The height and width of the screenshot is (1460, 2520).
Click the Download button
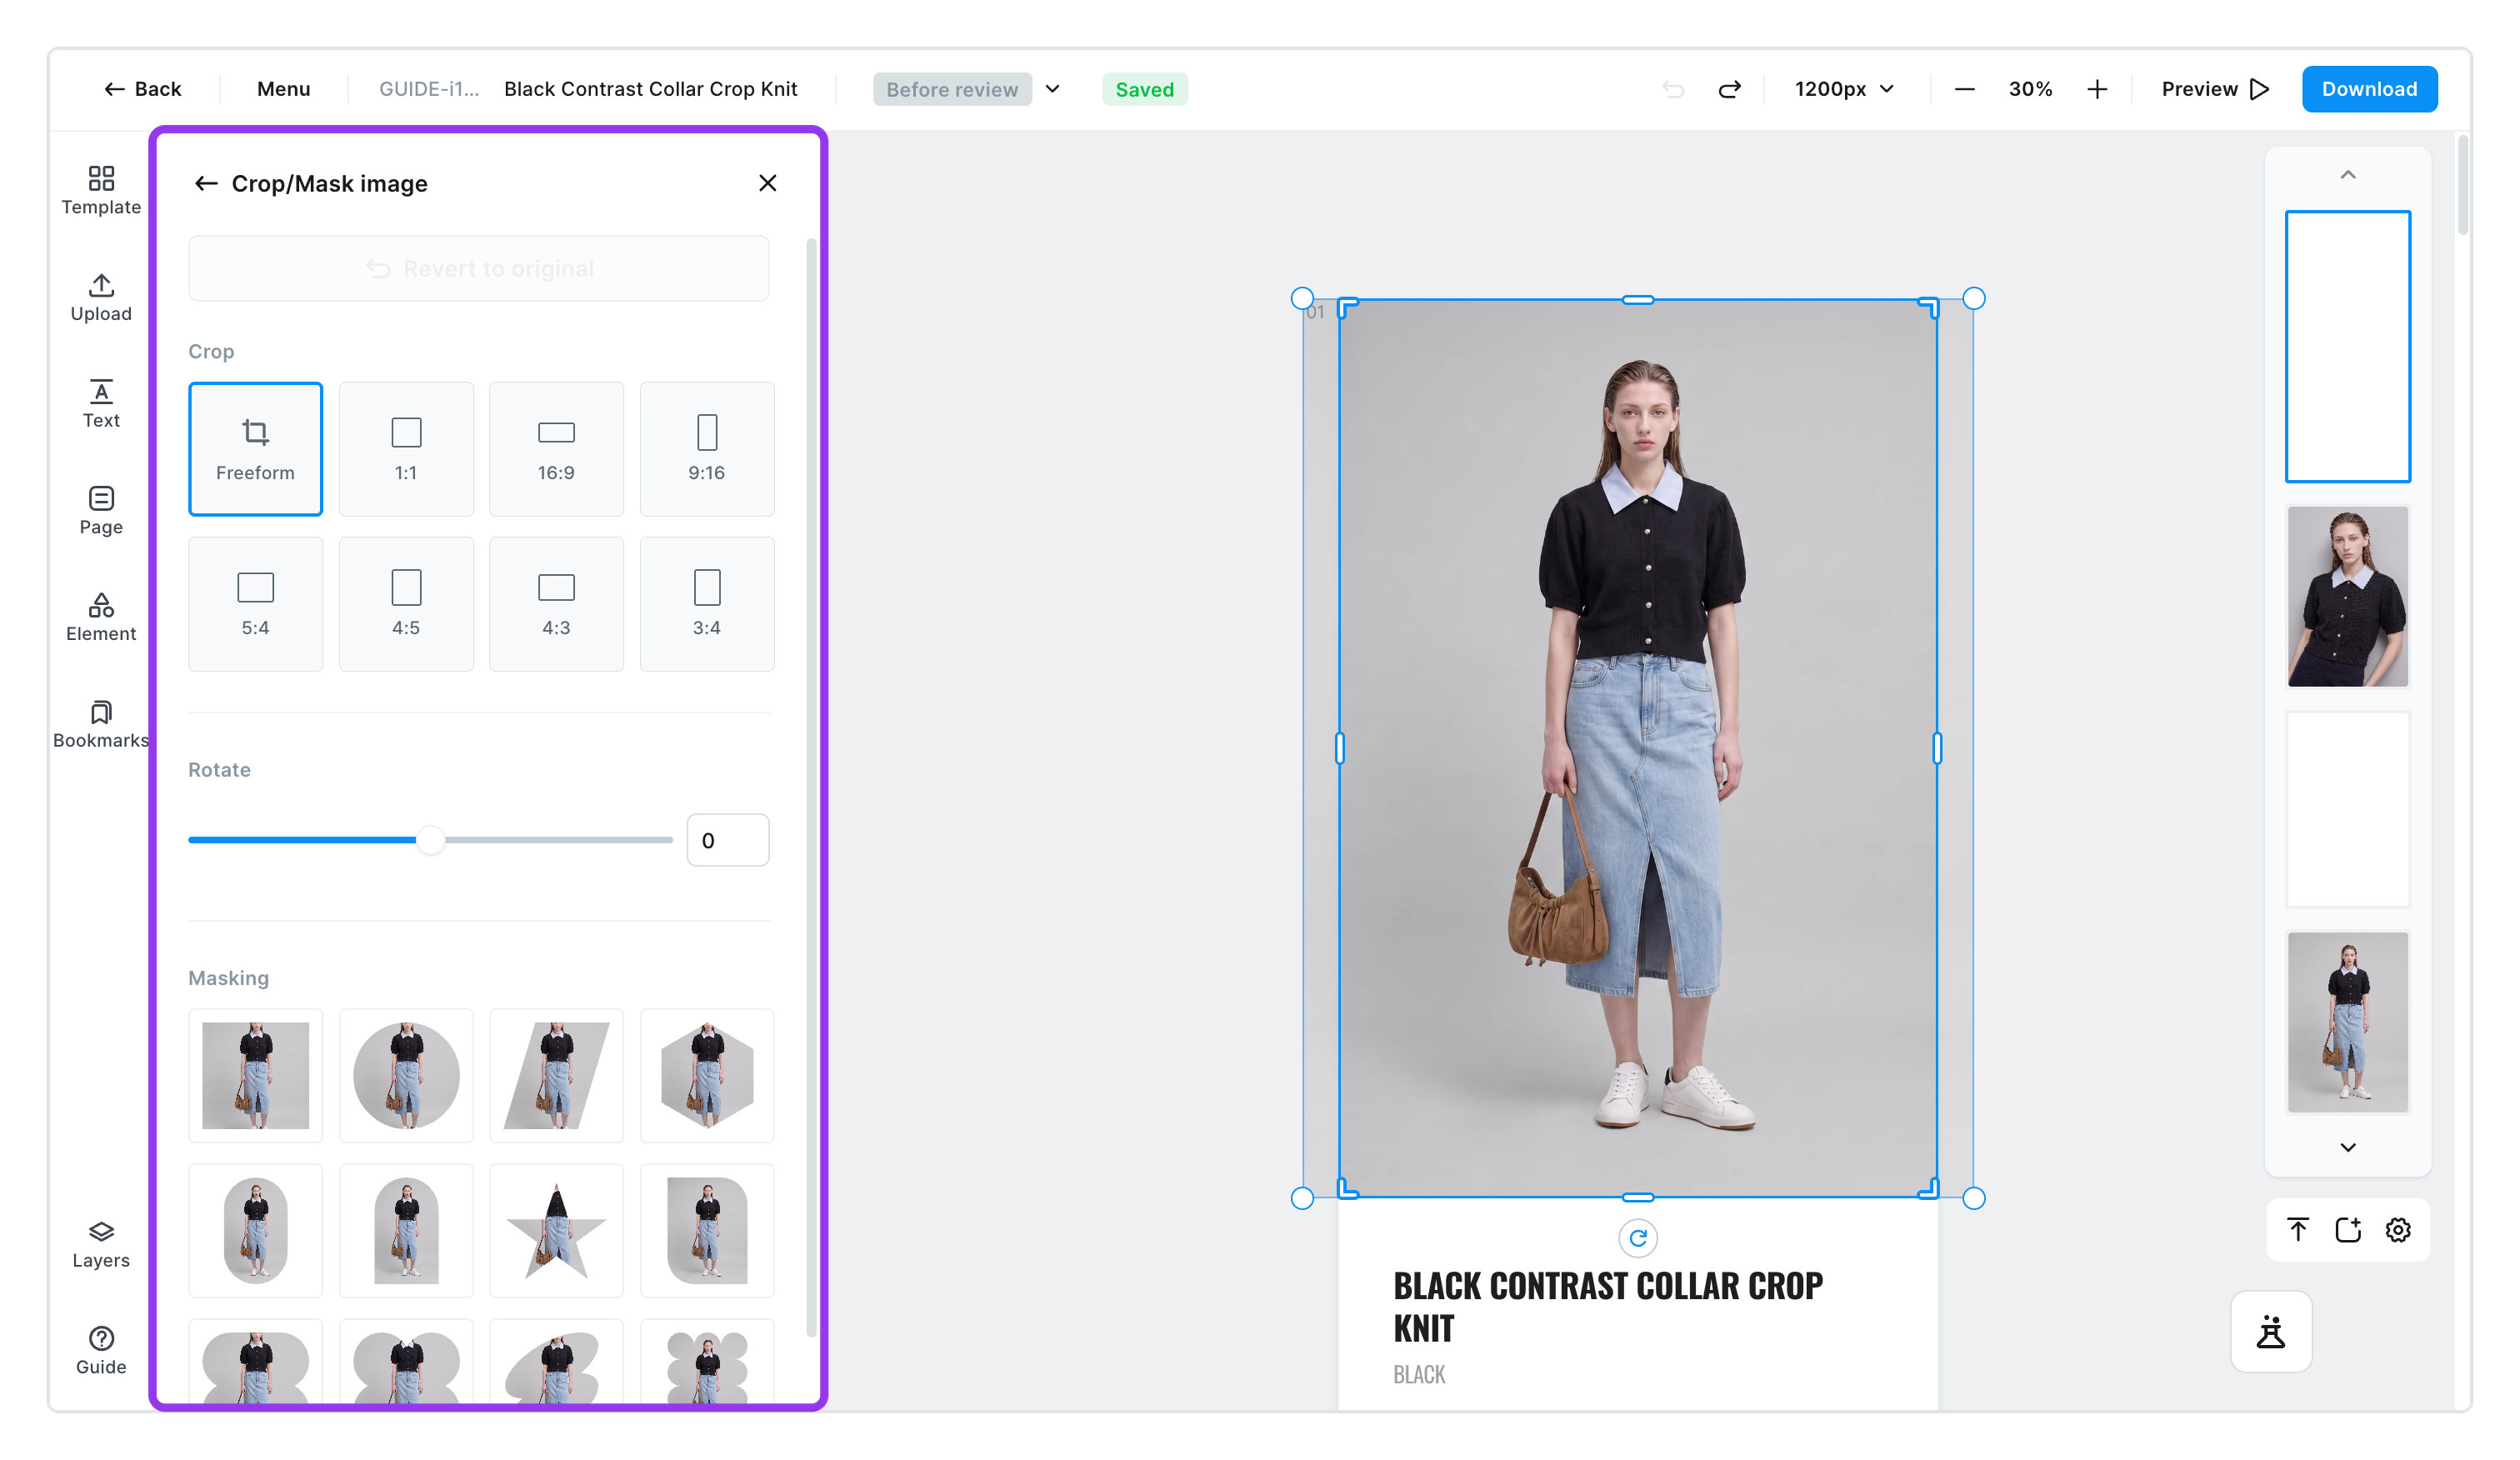point(2369,89)
